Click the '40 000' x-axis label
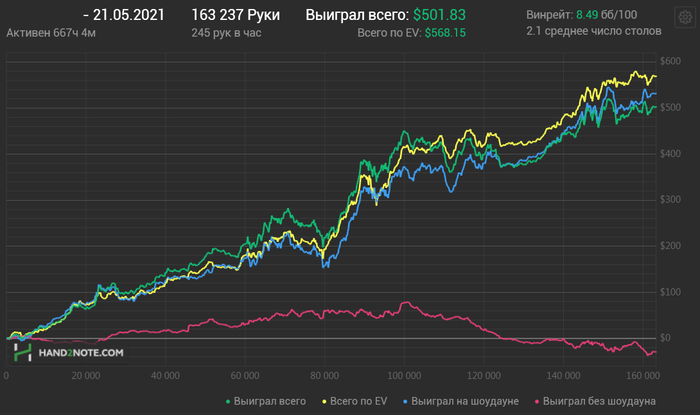 (165, 376)
